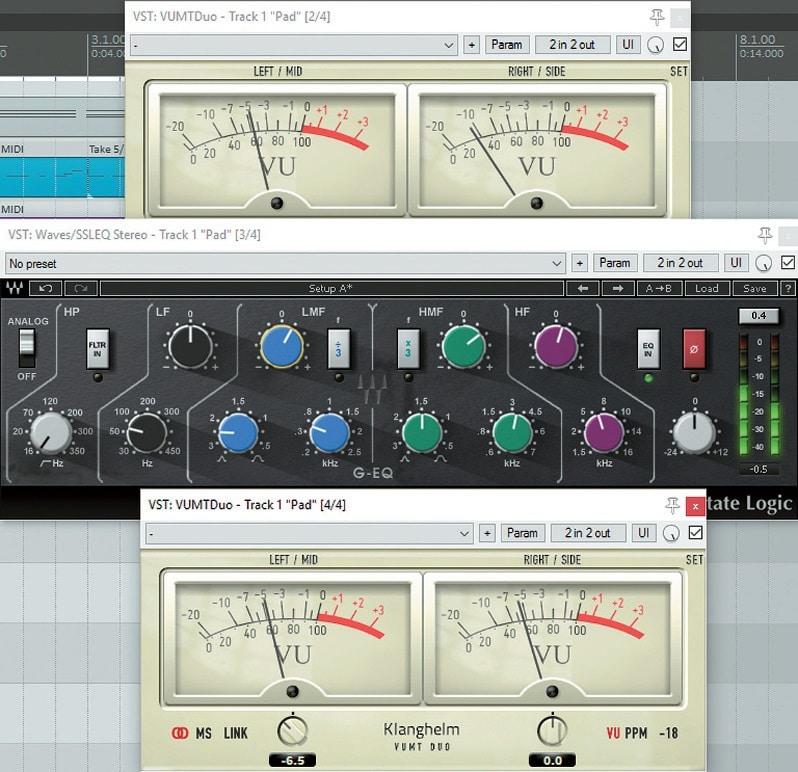Viewport: 798px width, 772px height.
Task: Click UI button in VUMTDuo [2/4]
Action: pos(628,45)
